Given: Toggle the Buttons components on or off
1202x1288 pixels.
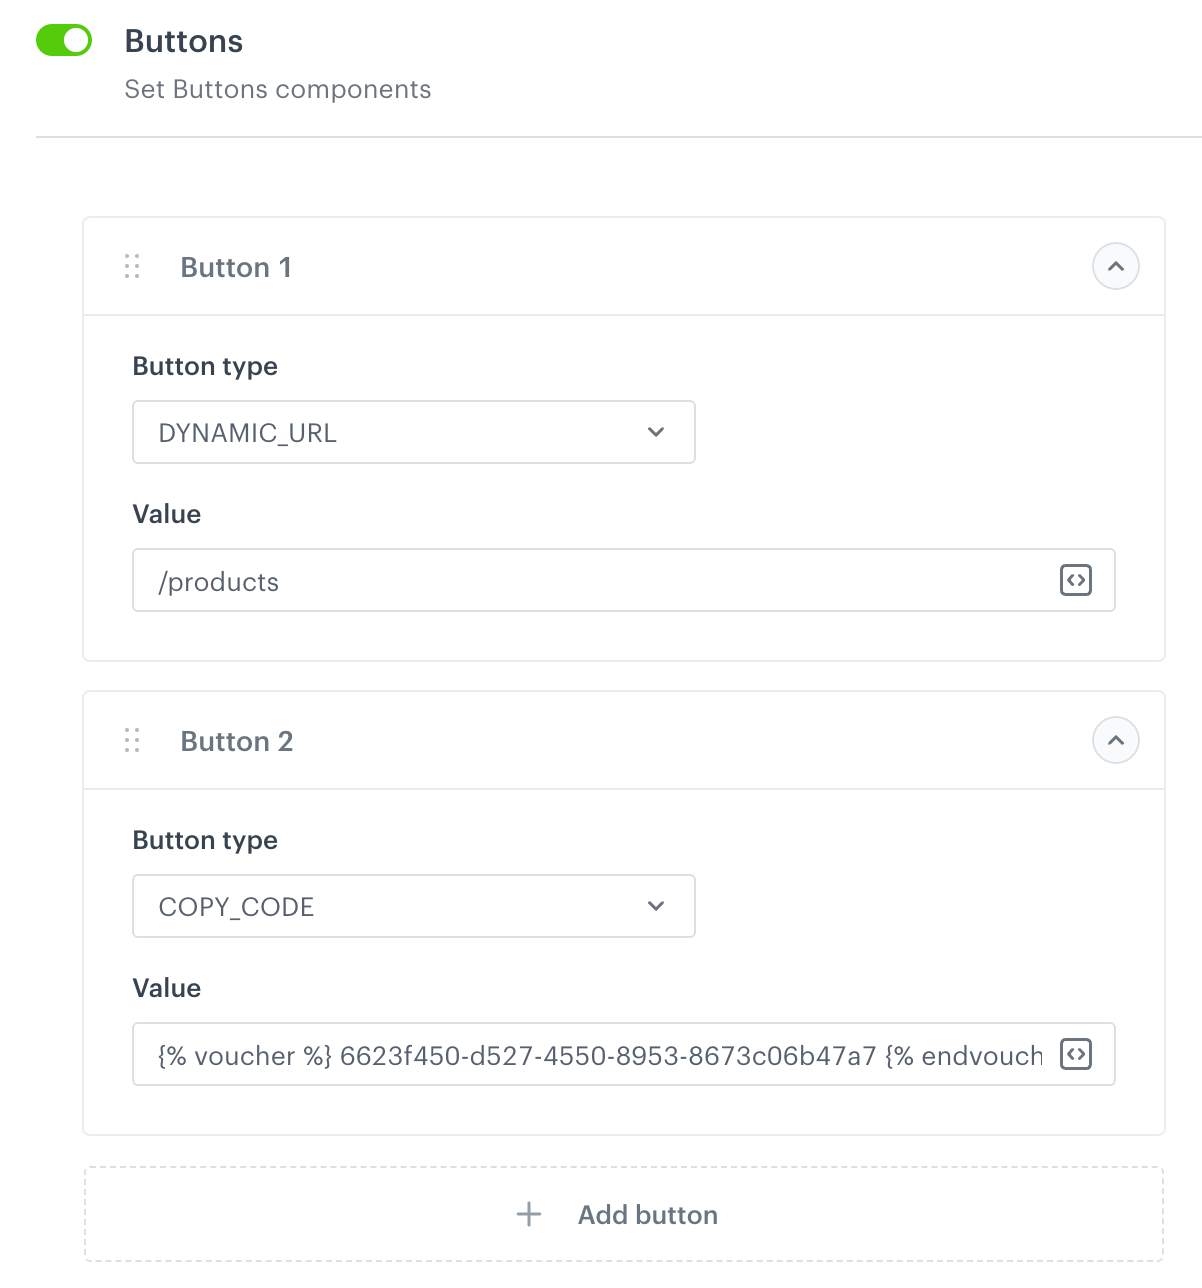Looking at the screenshot, I should [x=63, y=40].
